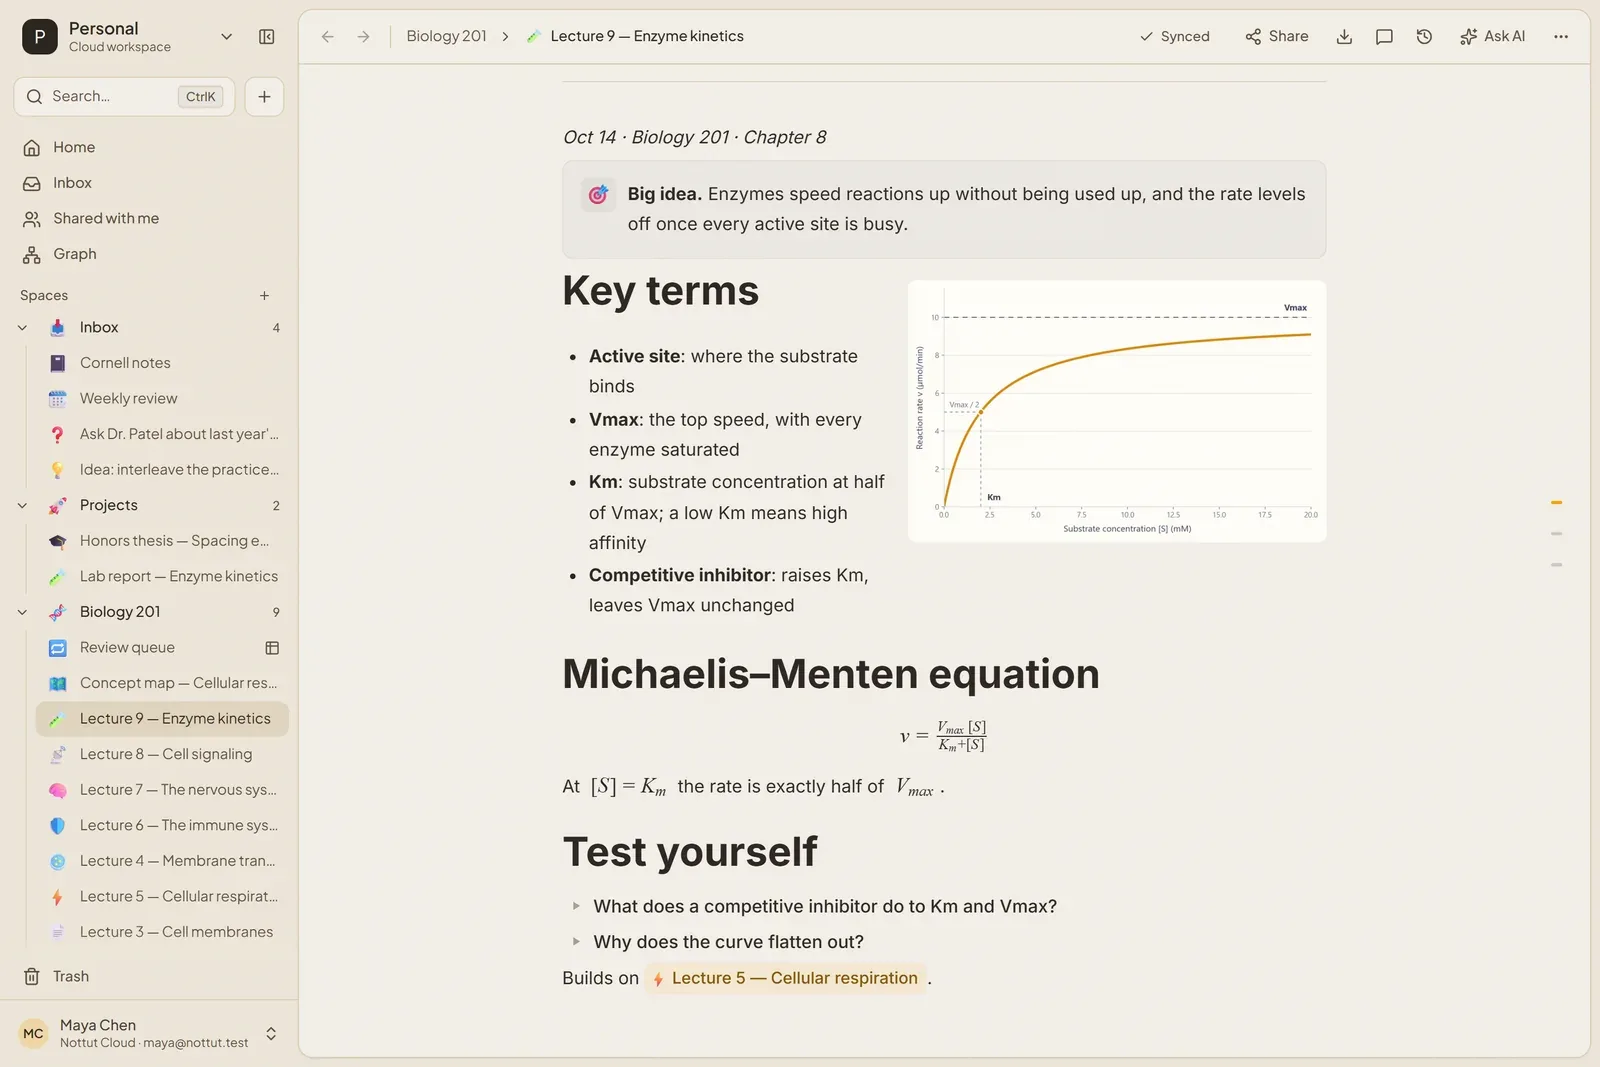Open Lab report — Enzyme kinetics

162,577
